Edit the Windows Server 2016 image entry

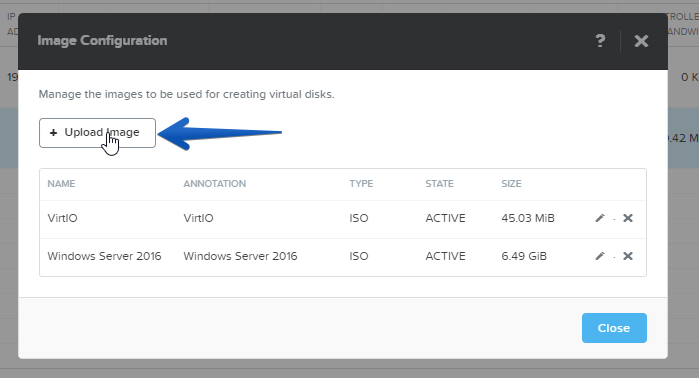[600, 256]
